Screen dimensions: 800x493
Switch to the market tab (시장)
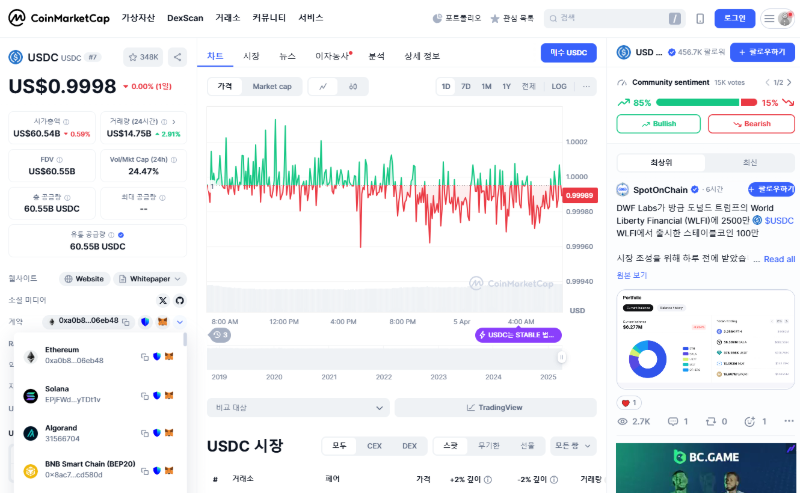(x=251, y=56)
